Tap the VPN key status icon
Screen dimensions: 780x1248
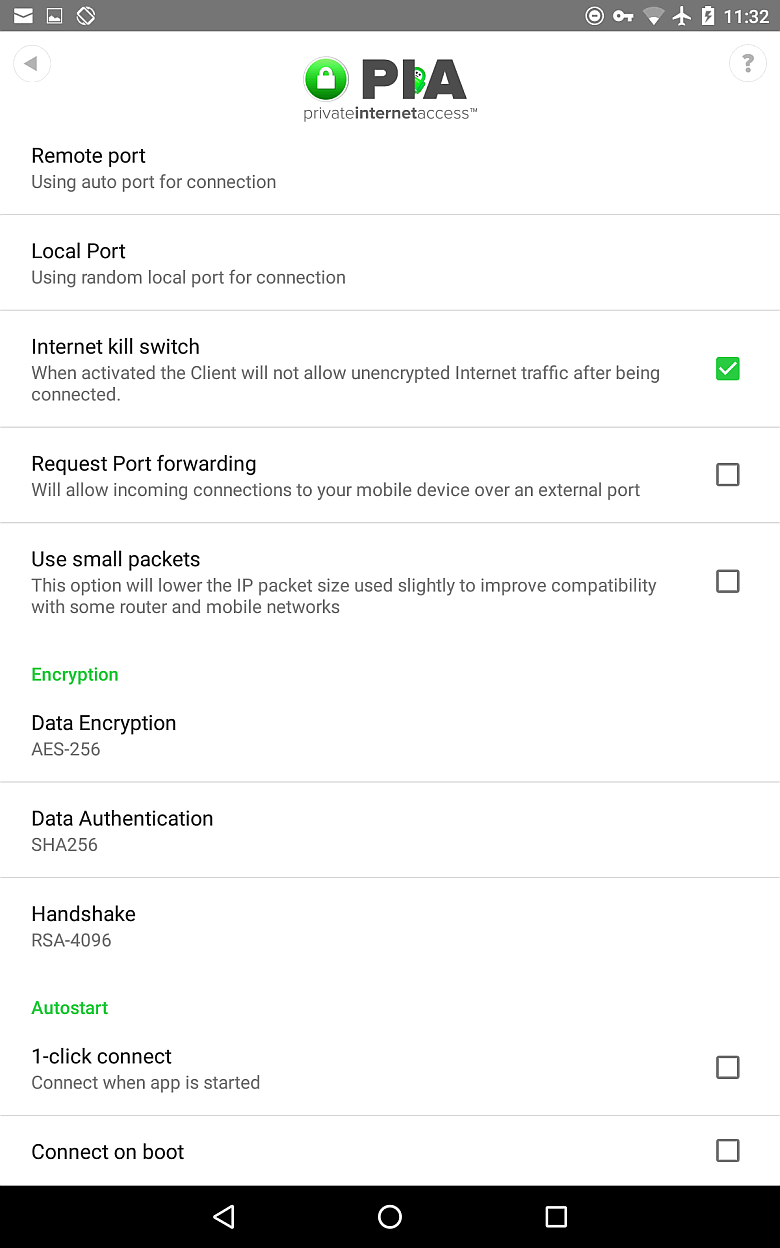click(620, 15)
